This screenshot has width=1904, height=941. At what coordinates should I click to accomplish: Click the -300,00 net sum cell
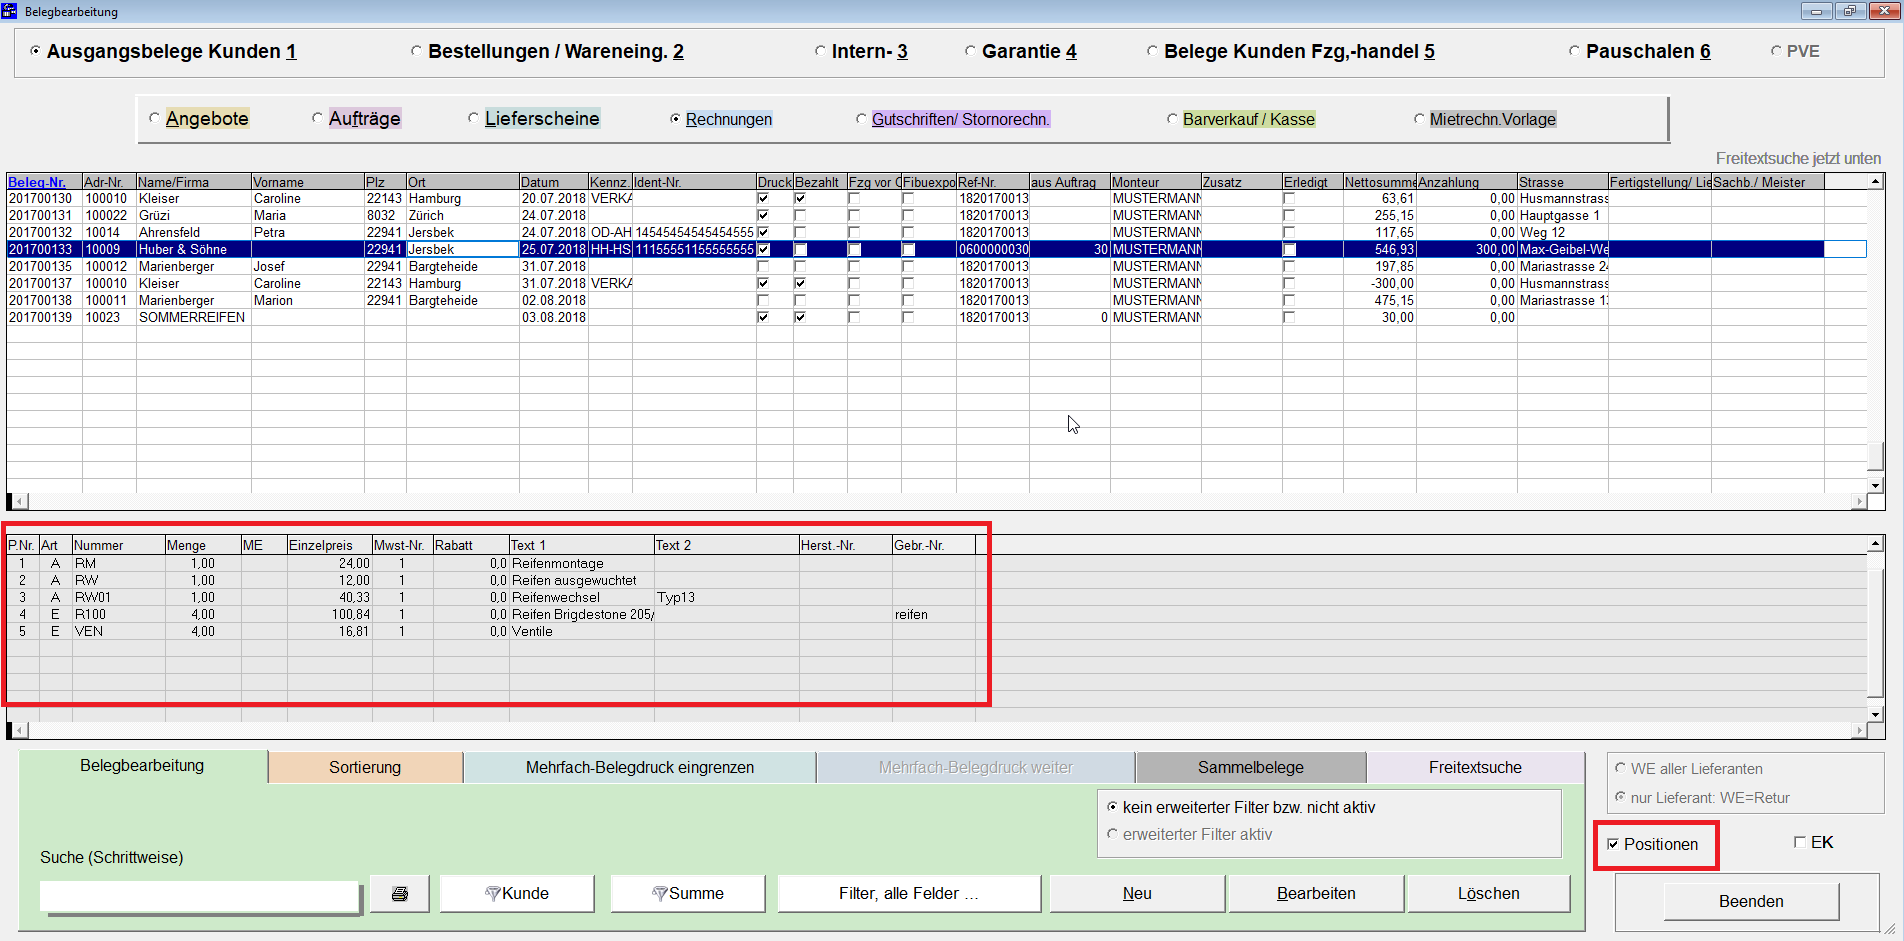point(1379,283)
